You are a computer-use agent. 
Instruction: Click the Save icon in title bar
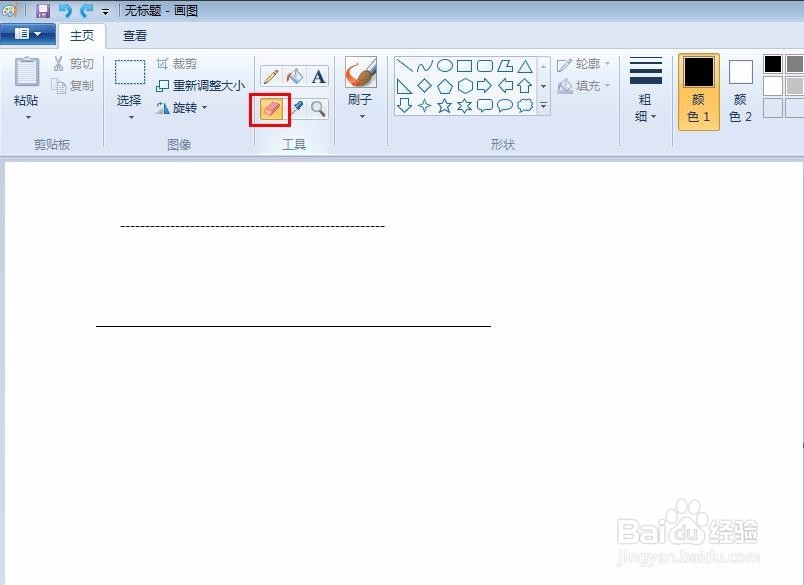[x=43, y=10]
